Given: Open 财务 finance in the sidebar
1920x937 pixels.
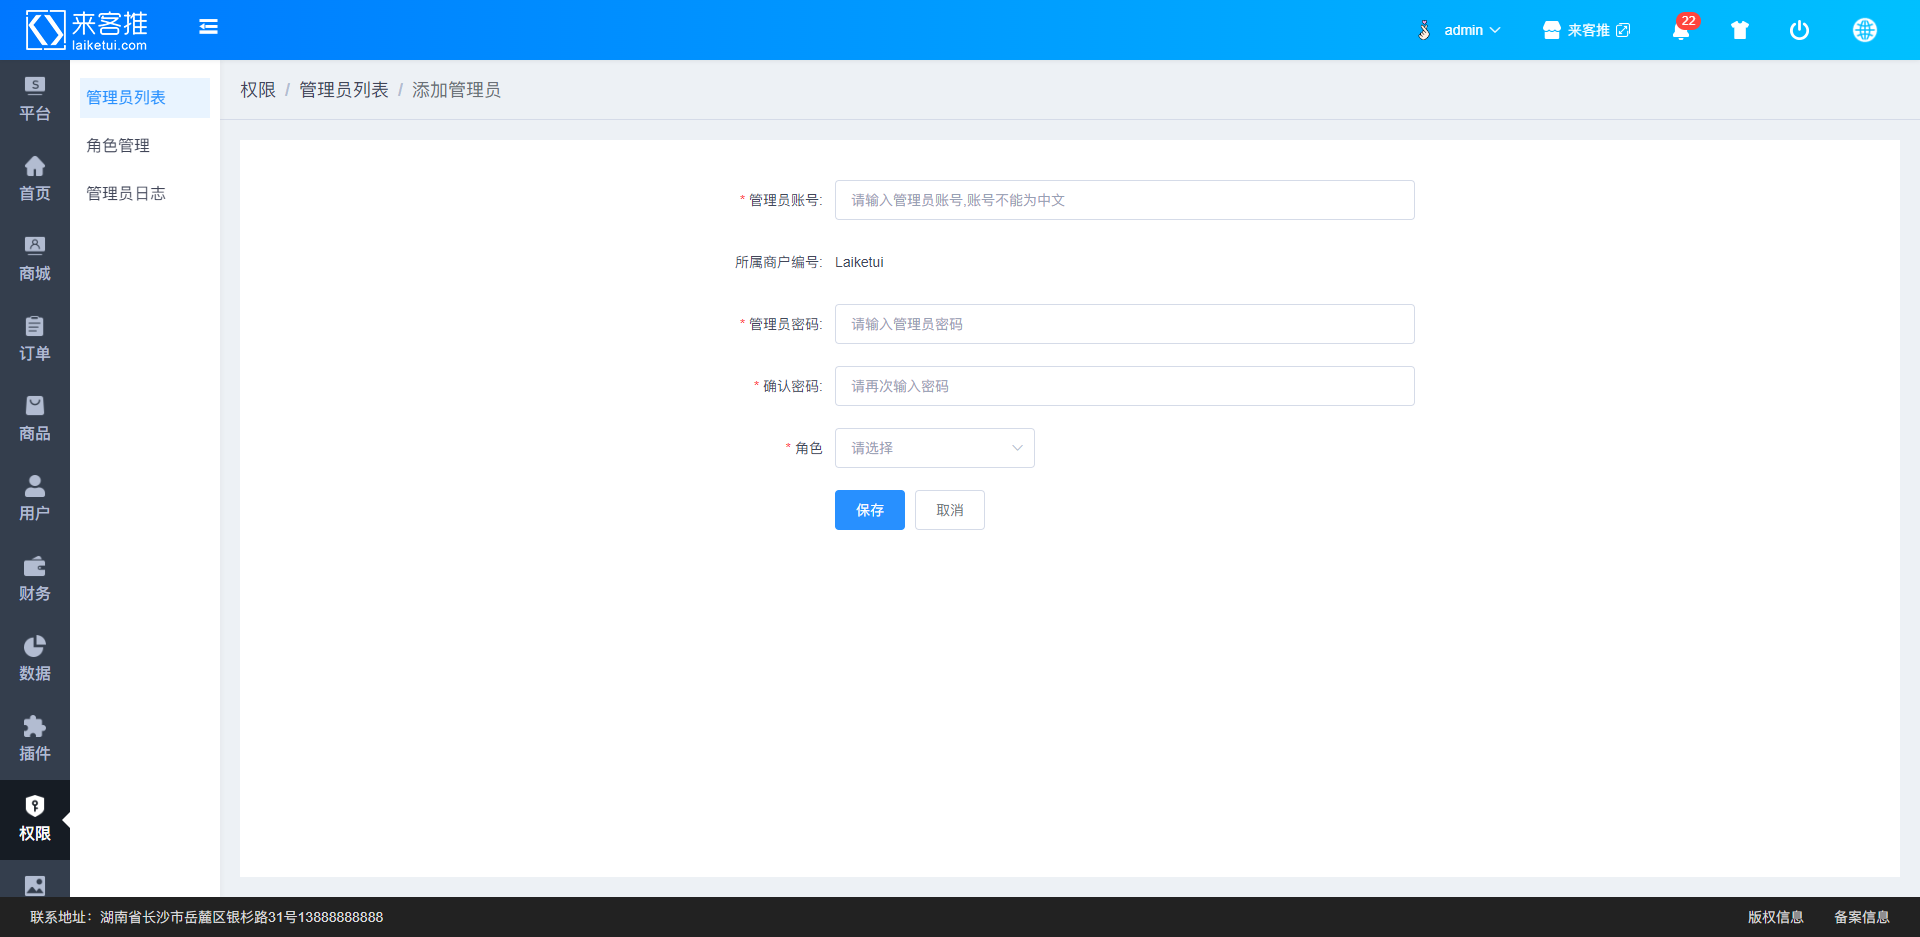Looking at the screenshot, I should coord(35,580).
